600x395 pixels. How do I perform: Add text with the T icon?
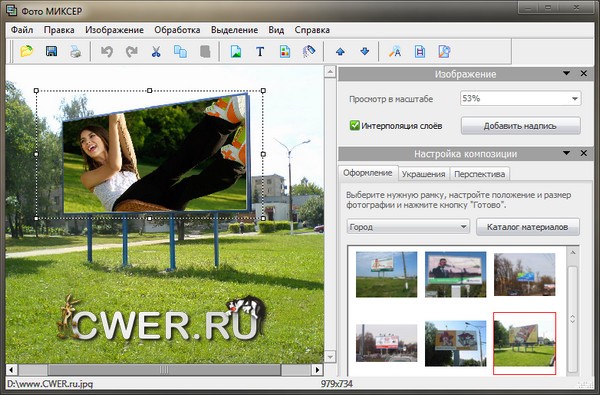[260, 51]
